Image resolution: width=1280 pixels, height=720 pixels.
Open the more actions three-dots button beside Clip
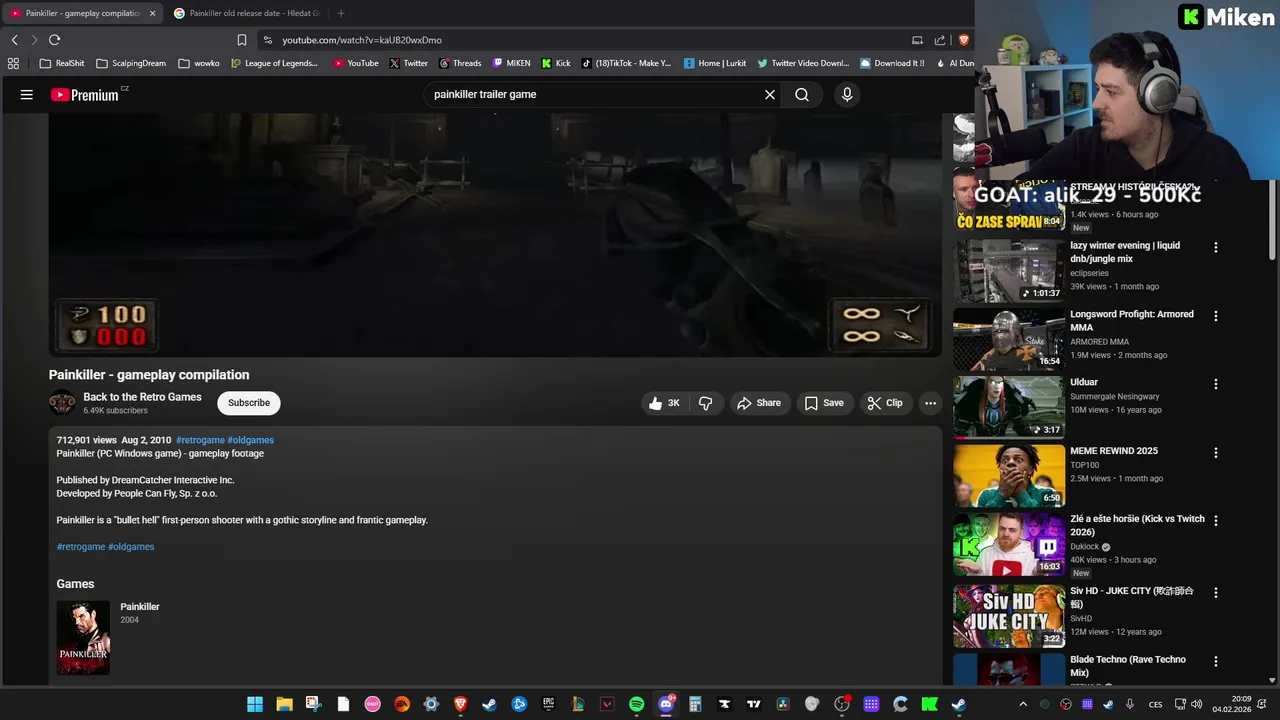click(x=930, y=403)
